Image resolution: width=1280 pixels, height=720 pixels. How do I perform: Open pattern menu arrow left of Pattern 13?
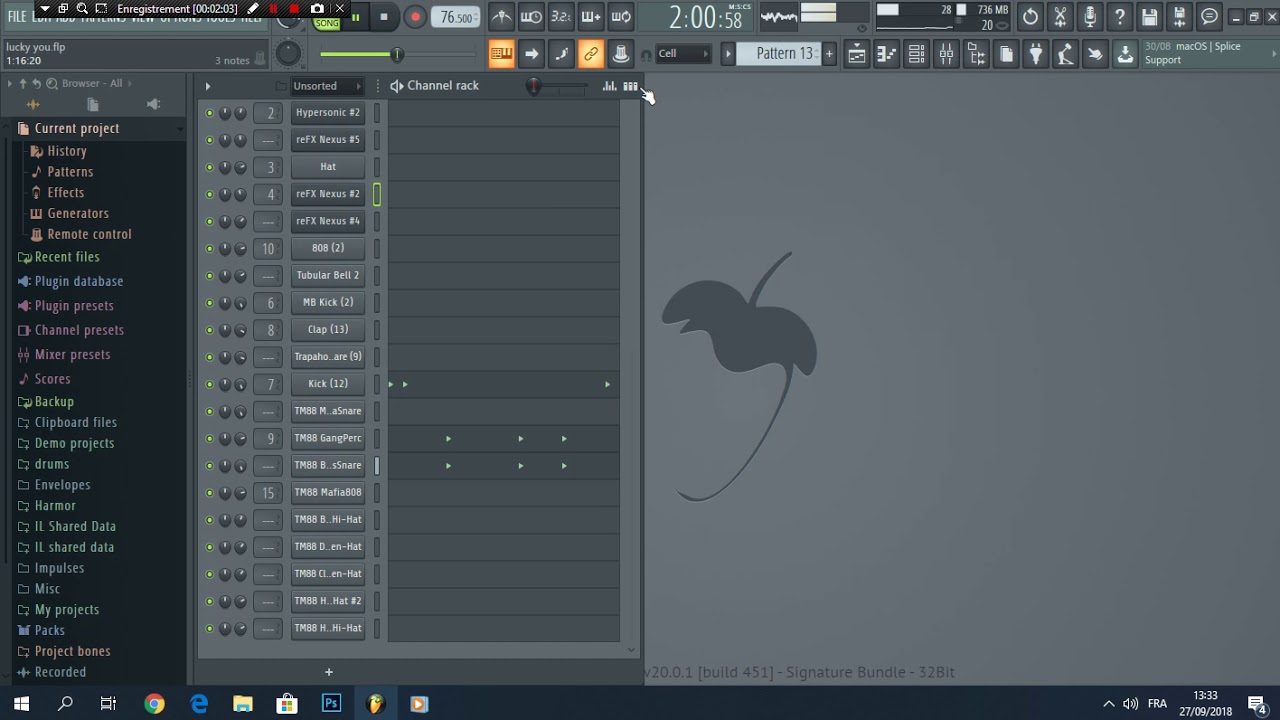(728, 54)
